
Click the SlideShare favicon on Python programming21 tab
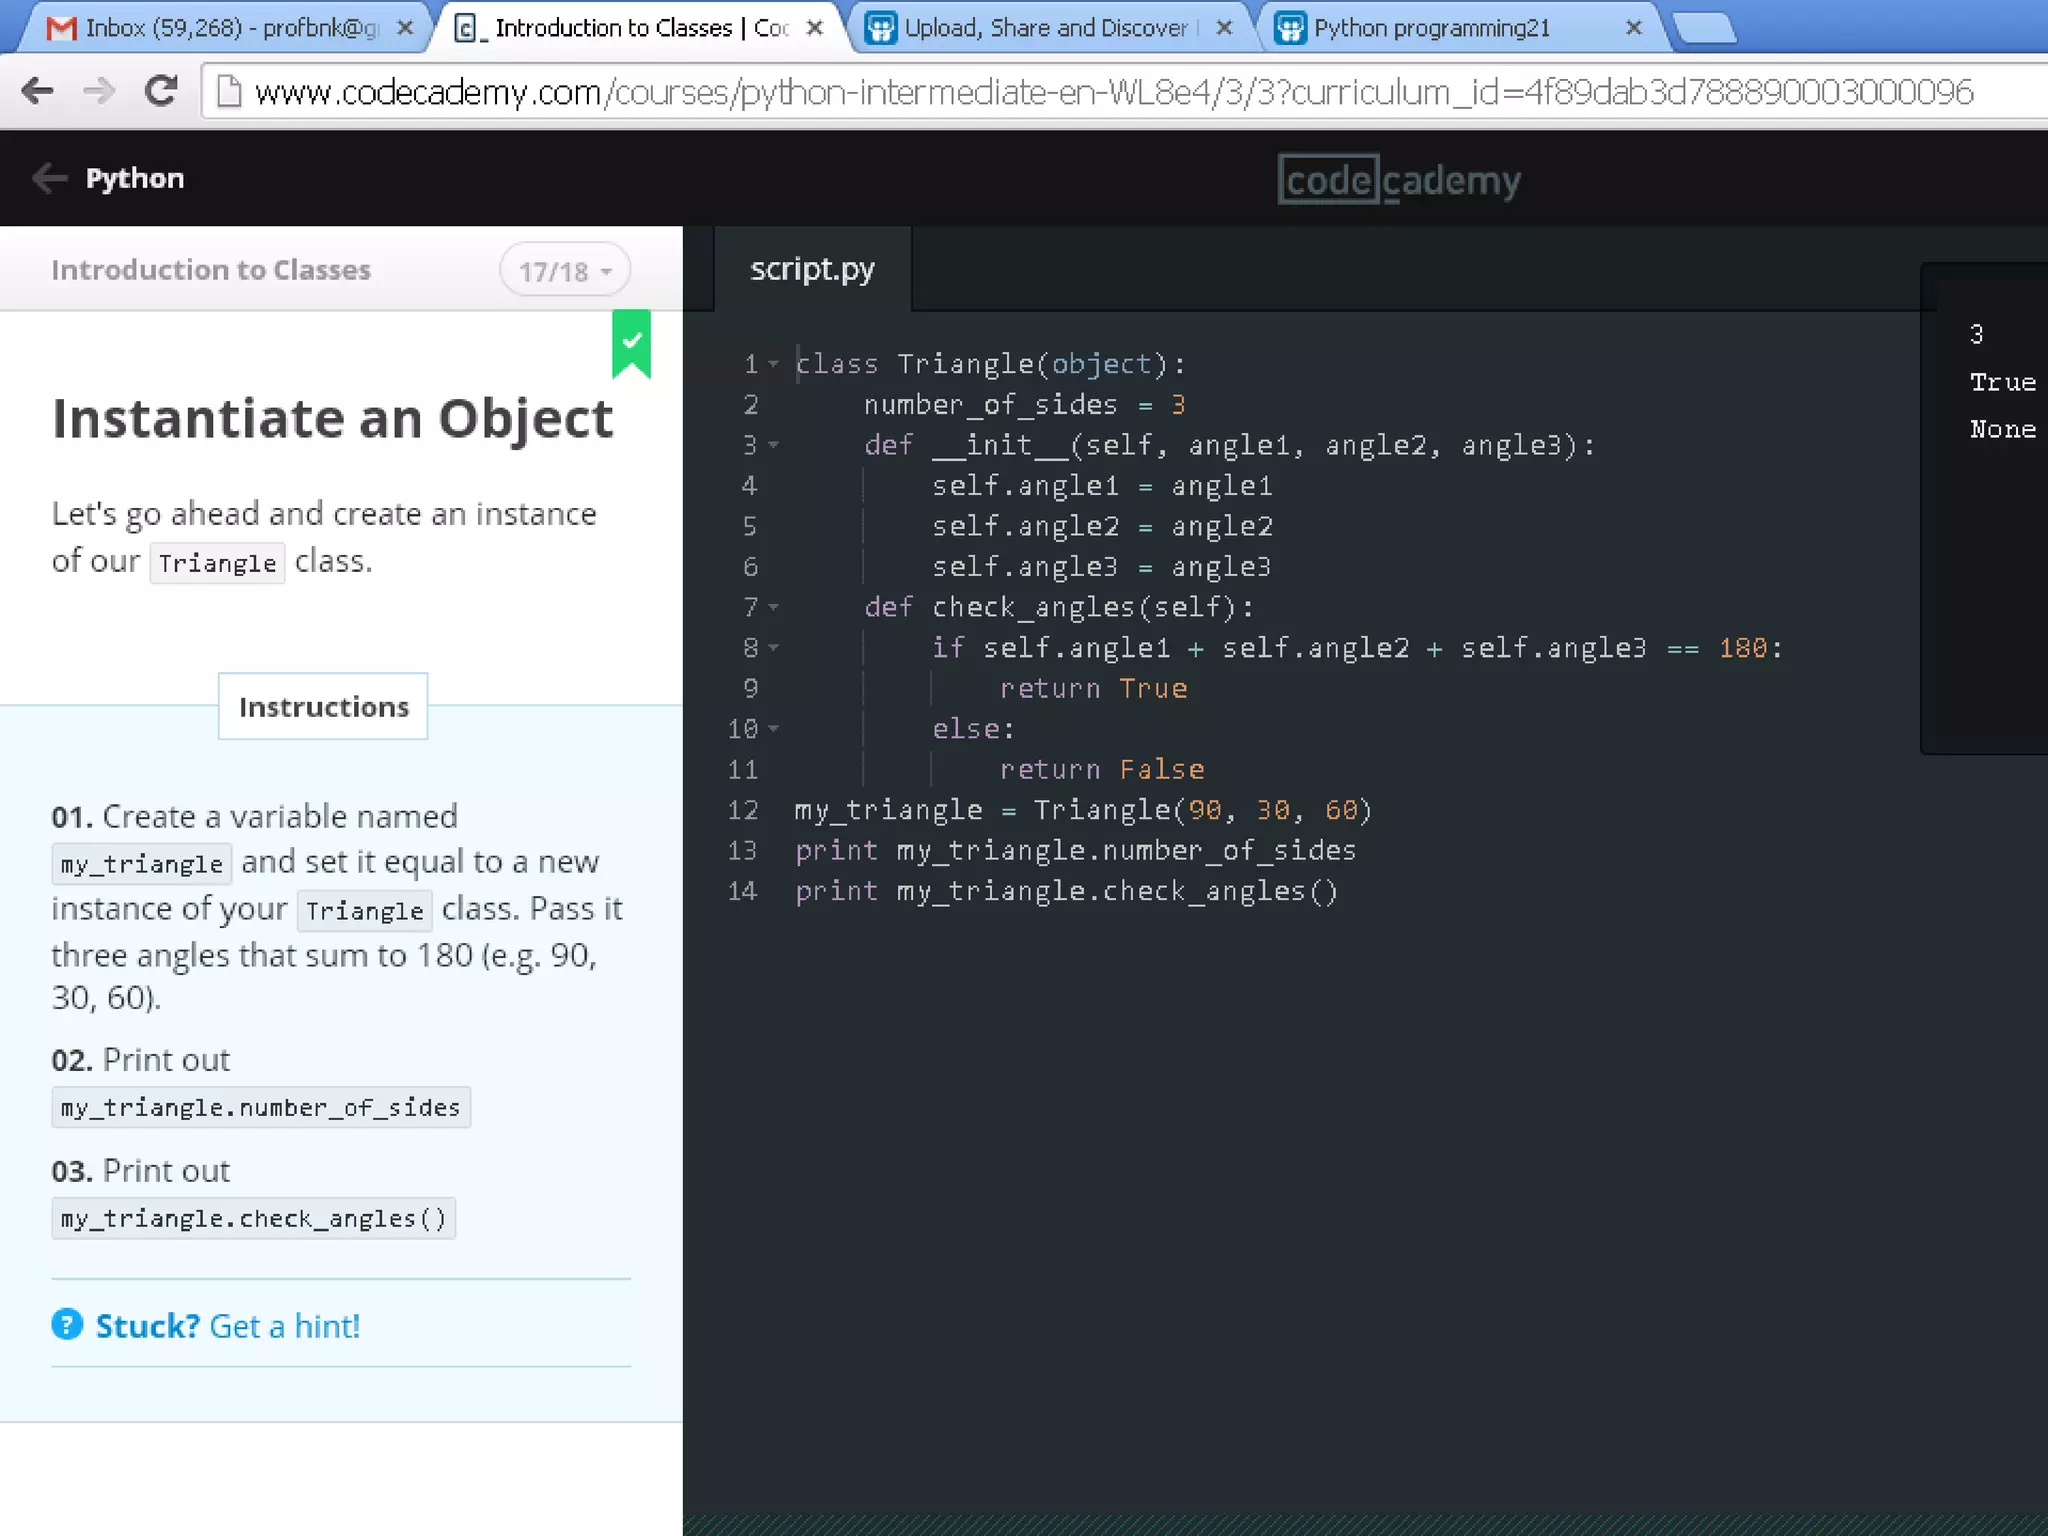(x=1290, y=28)
